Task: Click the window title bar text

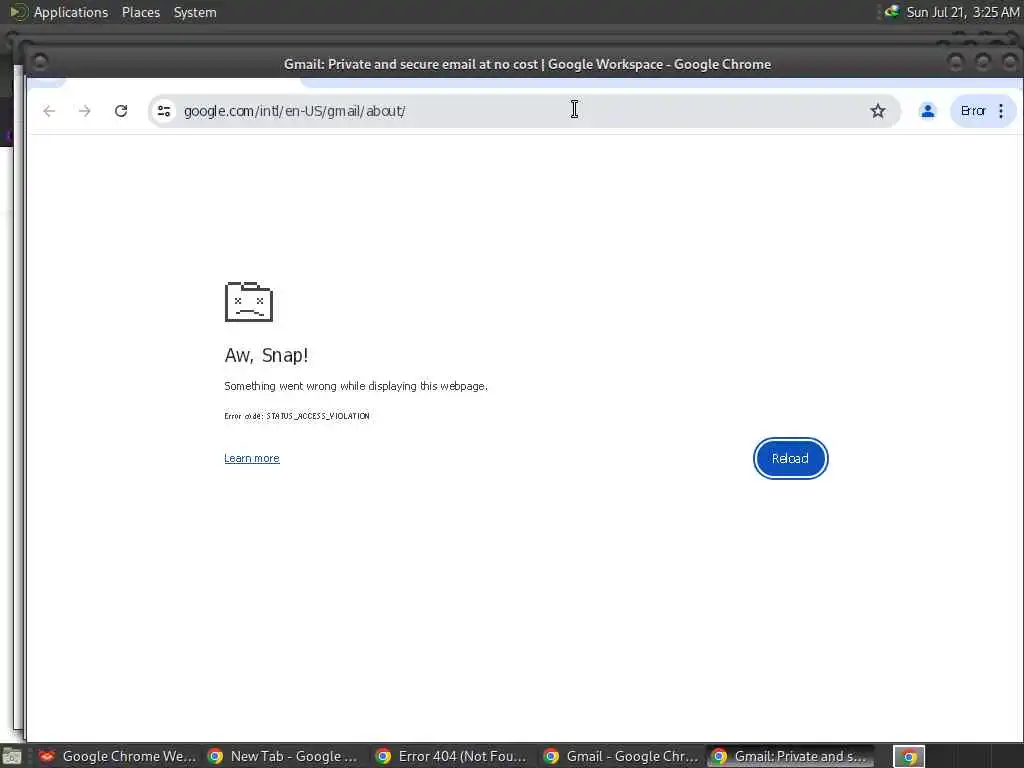Action: (x=527, y=64)
